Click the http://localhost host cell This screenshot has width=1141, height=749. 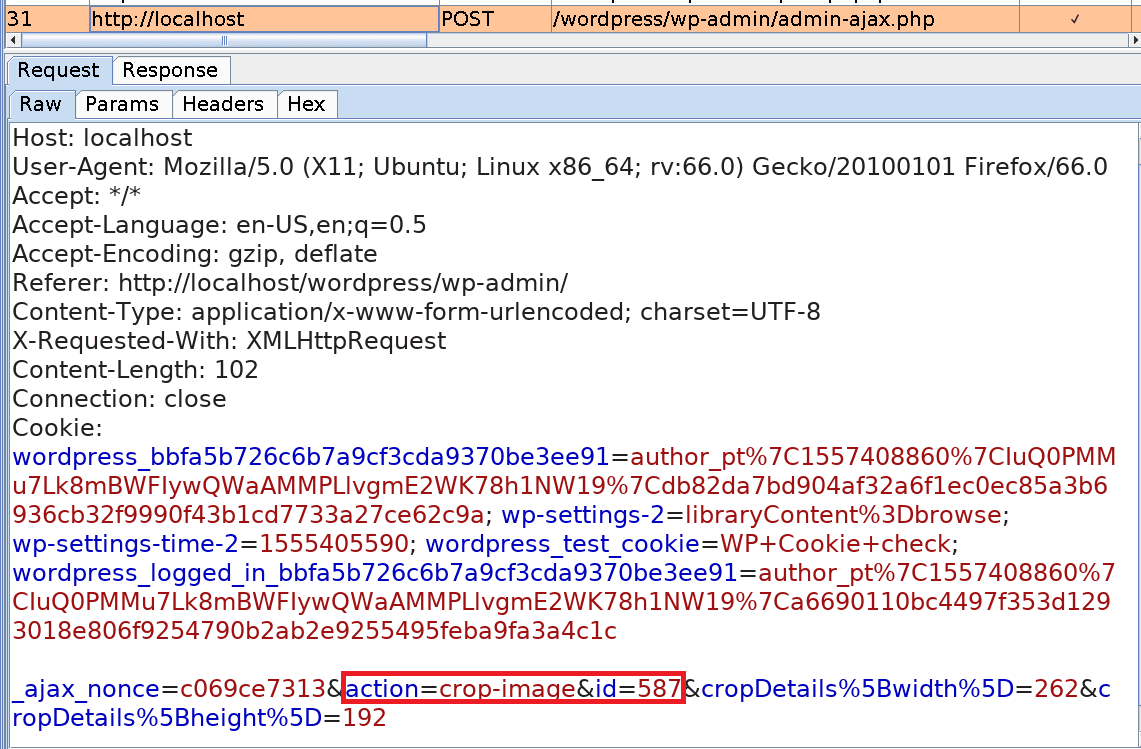260,18
